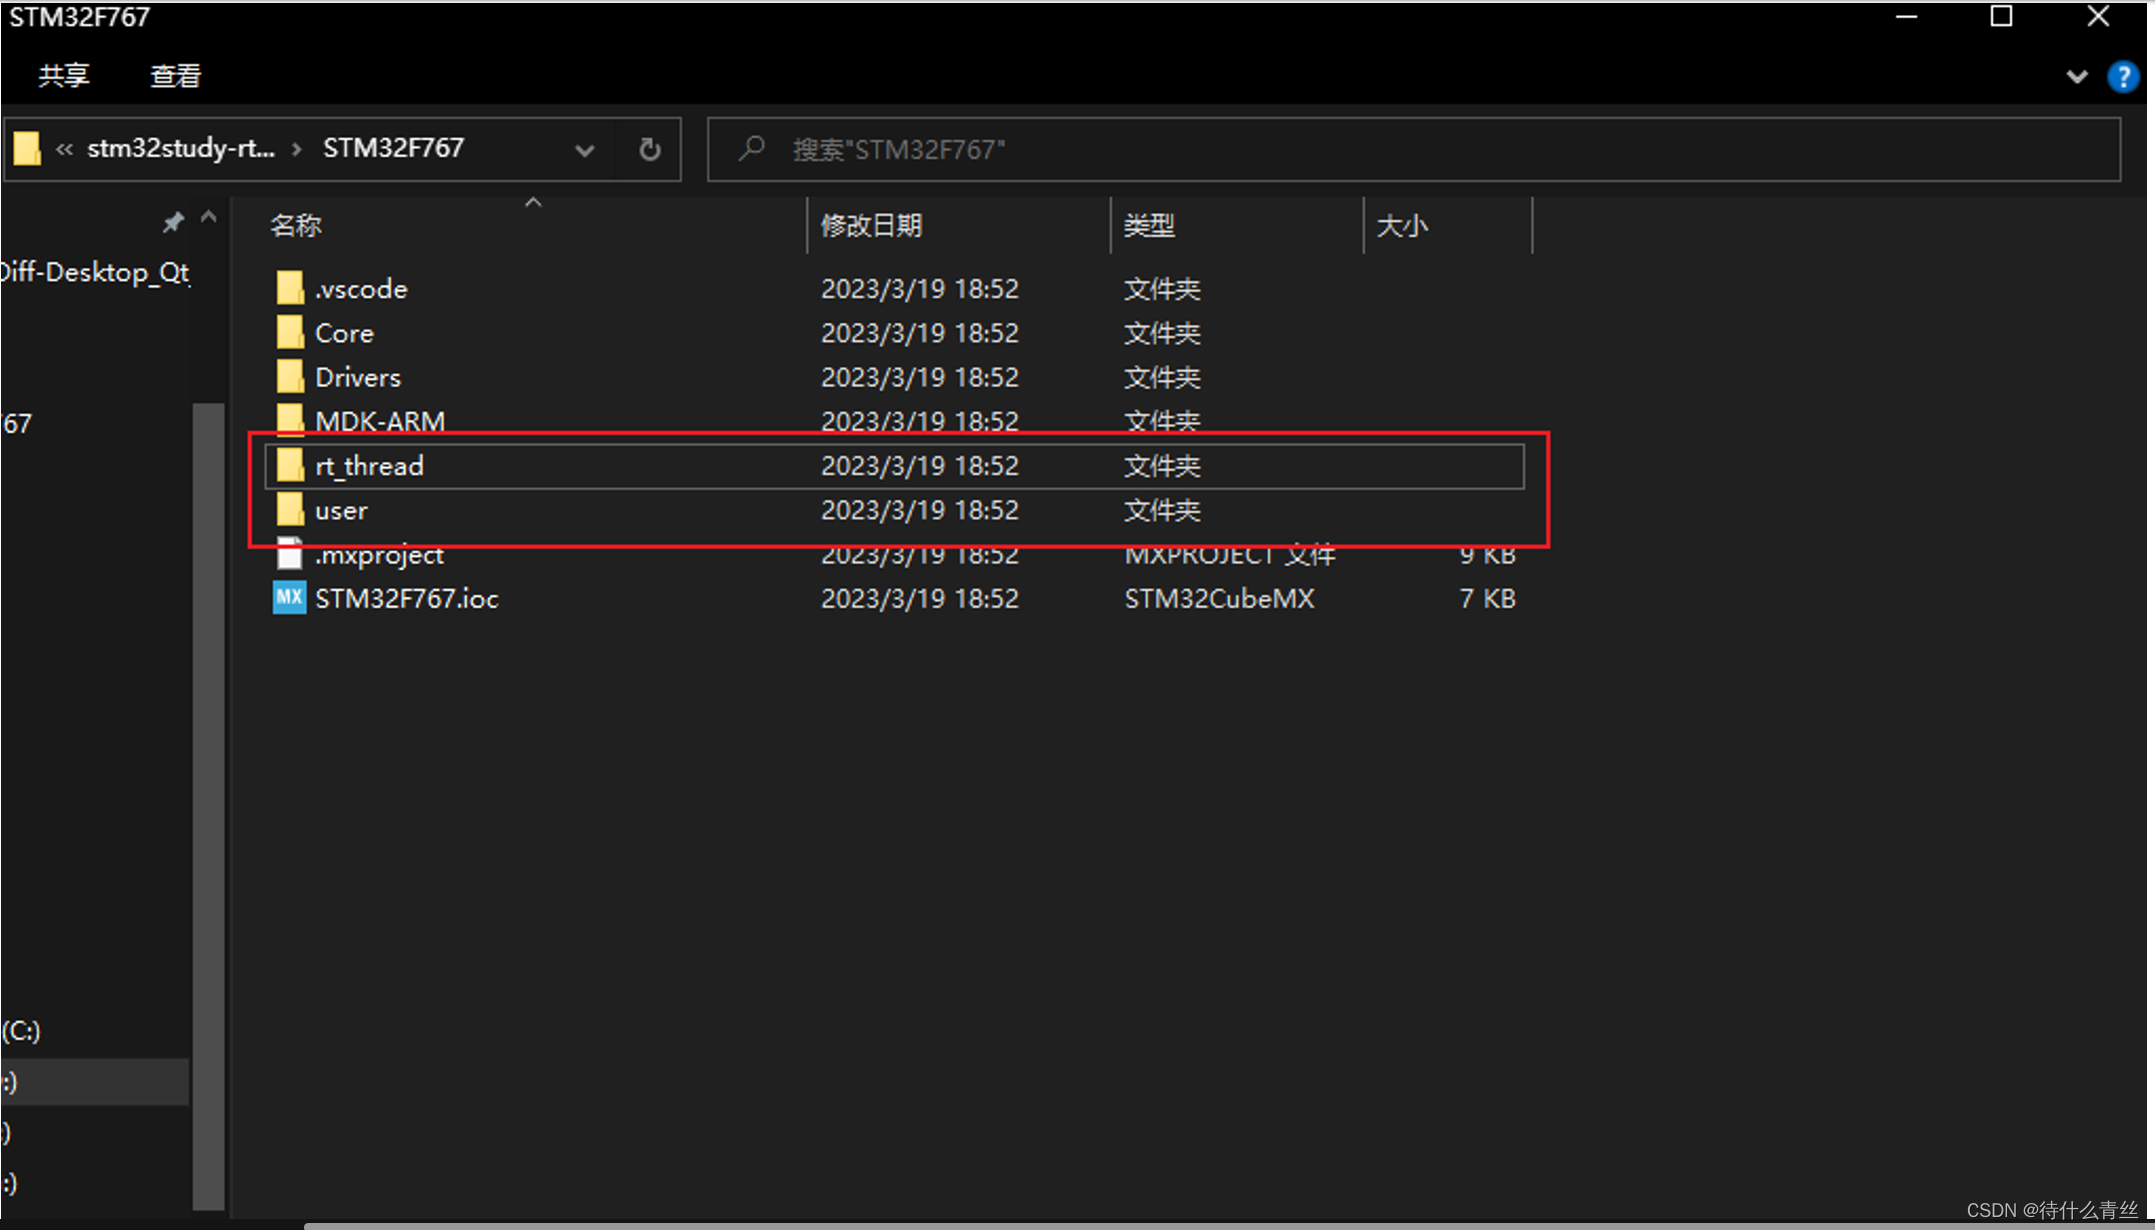Click the refresh button beside address bar
The image size is (2155, 1230).
pyautogui.click(x=649, y=149)
